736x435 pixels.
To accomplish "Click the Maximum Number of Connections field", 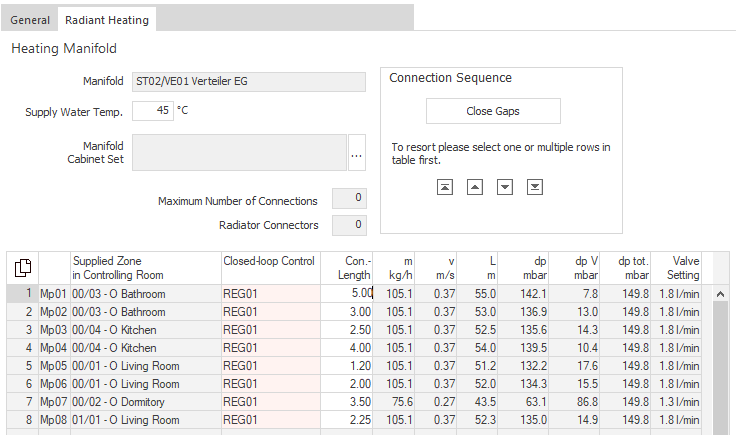I will [x=349, y=198].
